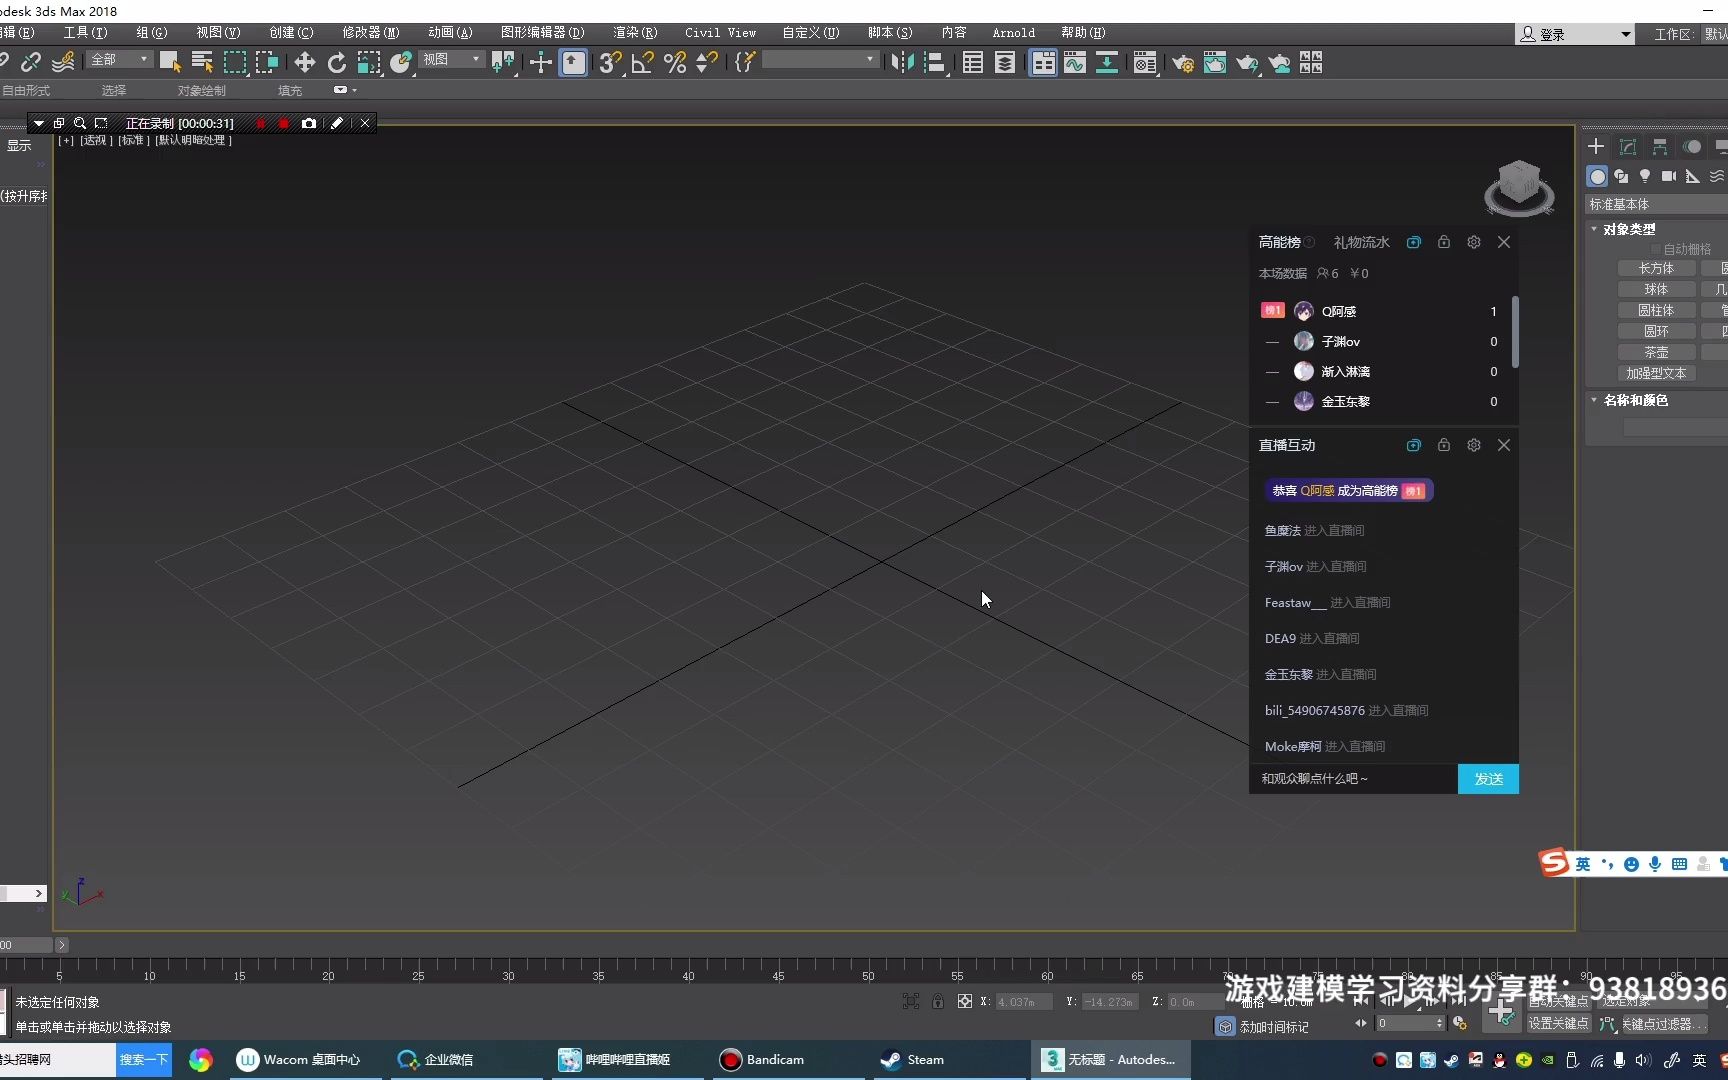Screen dimensions: 1728x1080
Task: Switch to the 礼物流水 tab
Action: [x=1360, y=242]
